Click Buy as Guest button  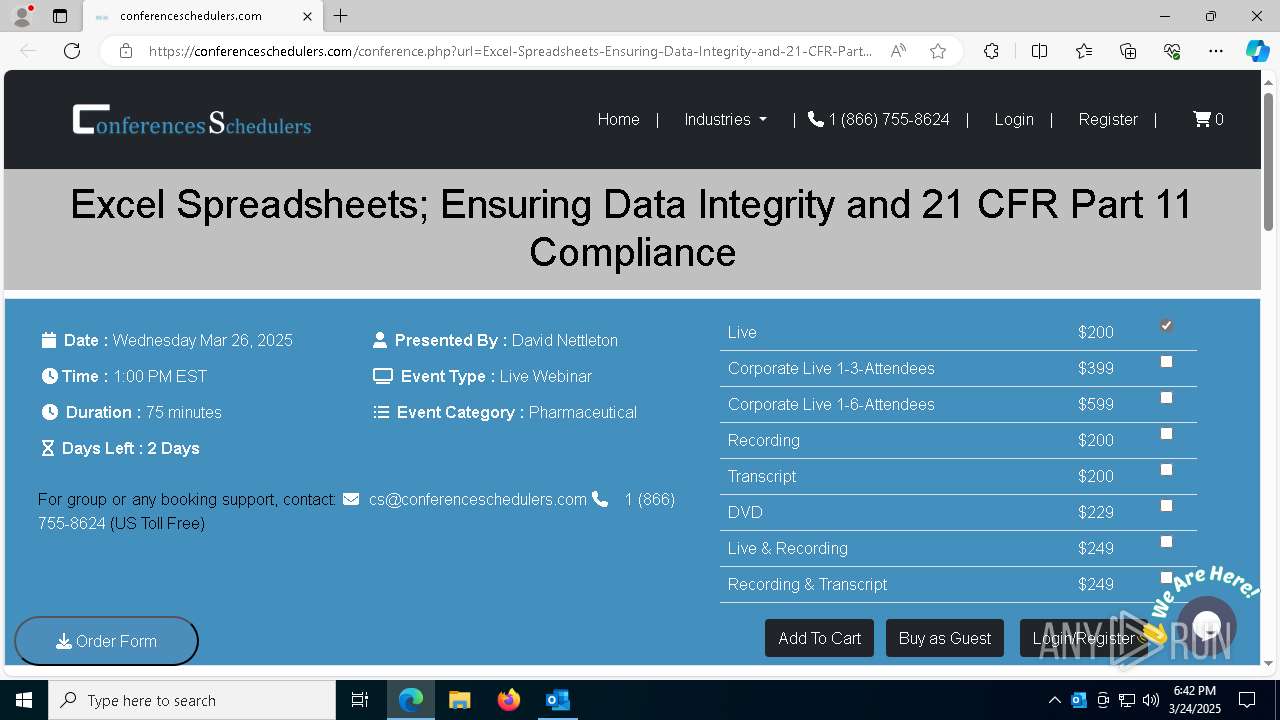pos(945,638)
